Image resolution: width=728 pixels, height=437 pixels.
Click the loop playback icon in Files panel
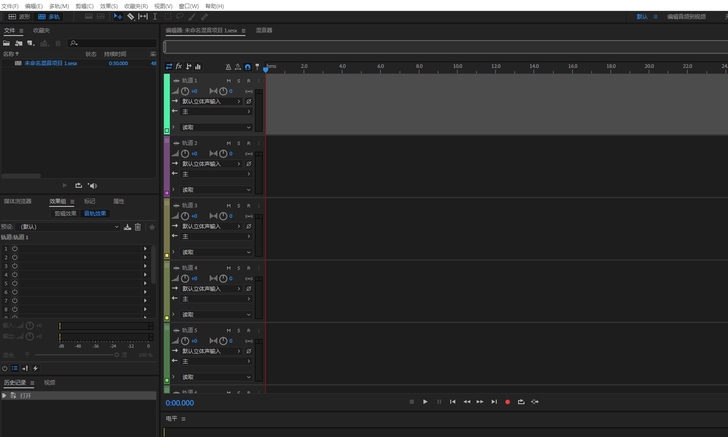78,186
